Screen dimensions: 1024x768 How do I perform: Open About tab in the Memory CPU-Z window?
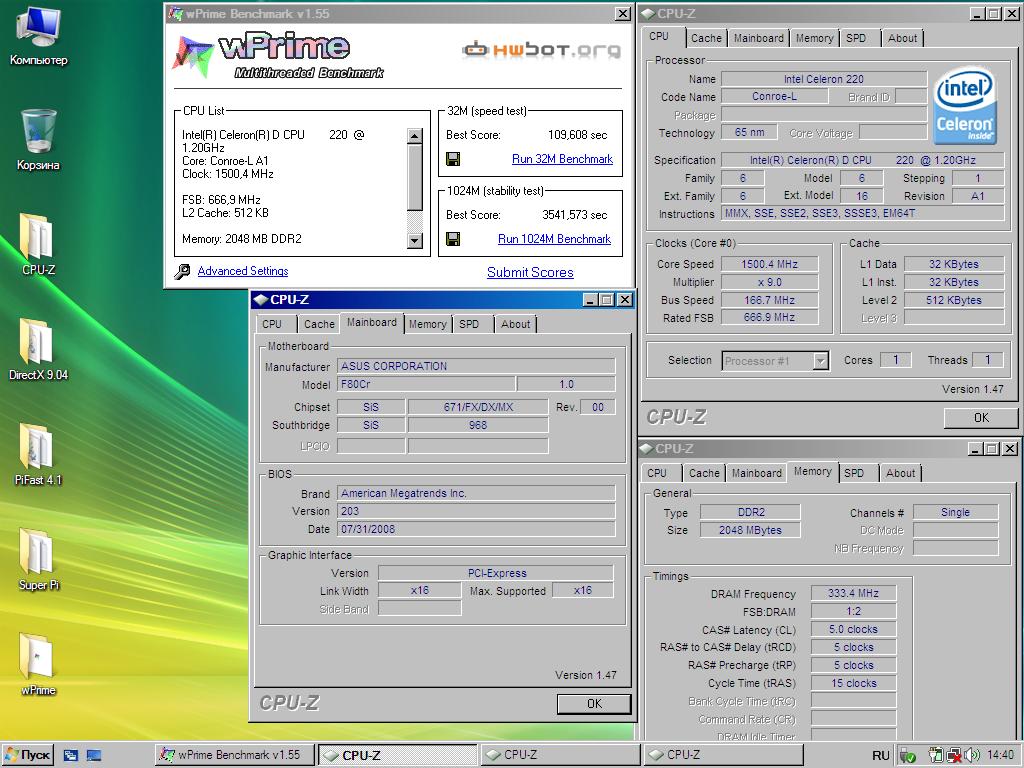(x=901, y=473)
